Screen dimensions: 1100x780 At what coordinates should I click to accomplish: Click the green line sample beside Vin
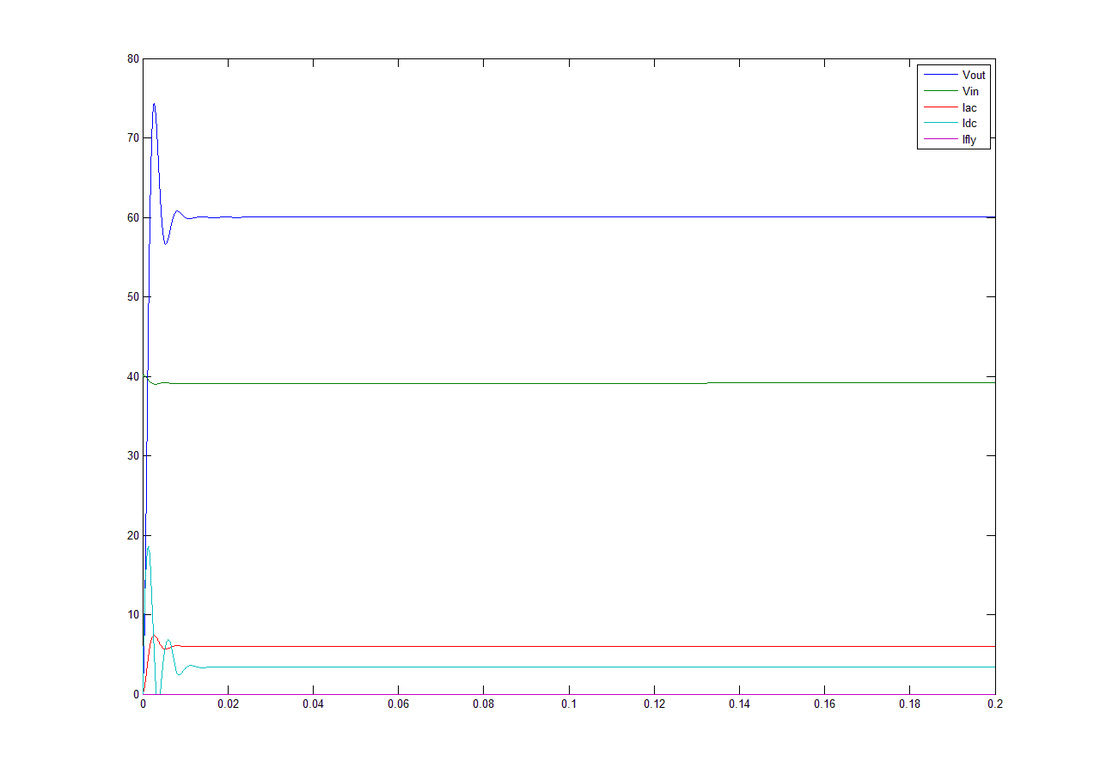point(939,91)
